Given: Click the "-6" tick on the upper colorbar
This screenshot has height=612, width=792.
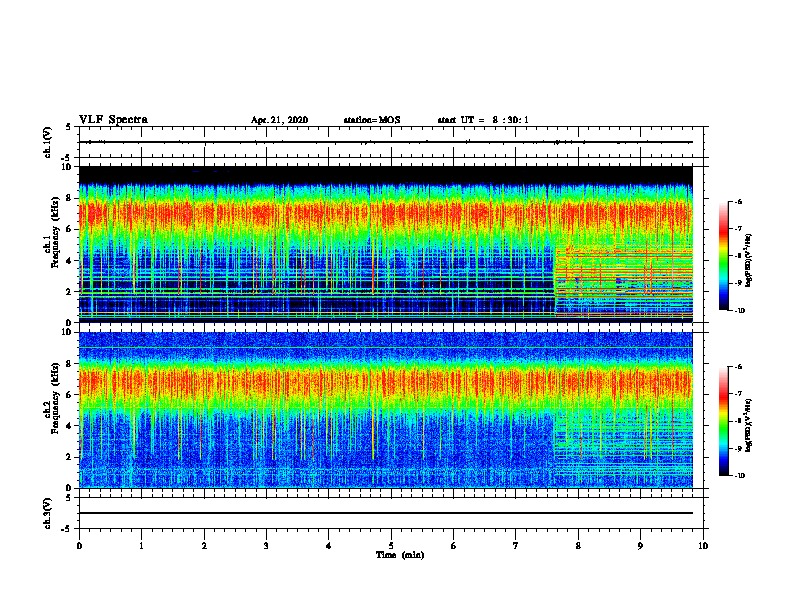Looking at the screenshot, I should (738, 201).
